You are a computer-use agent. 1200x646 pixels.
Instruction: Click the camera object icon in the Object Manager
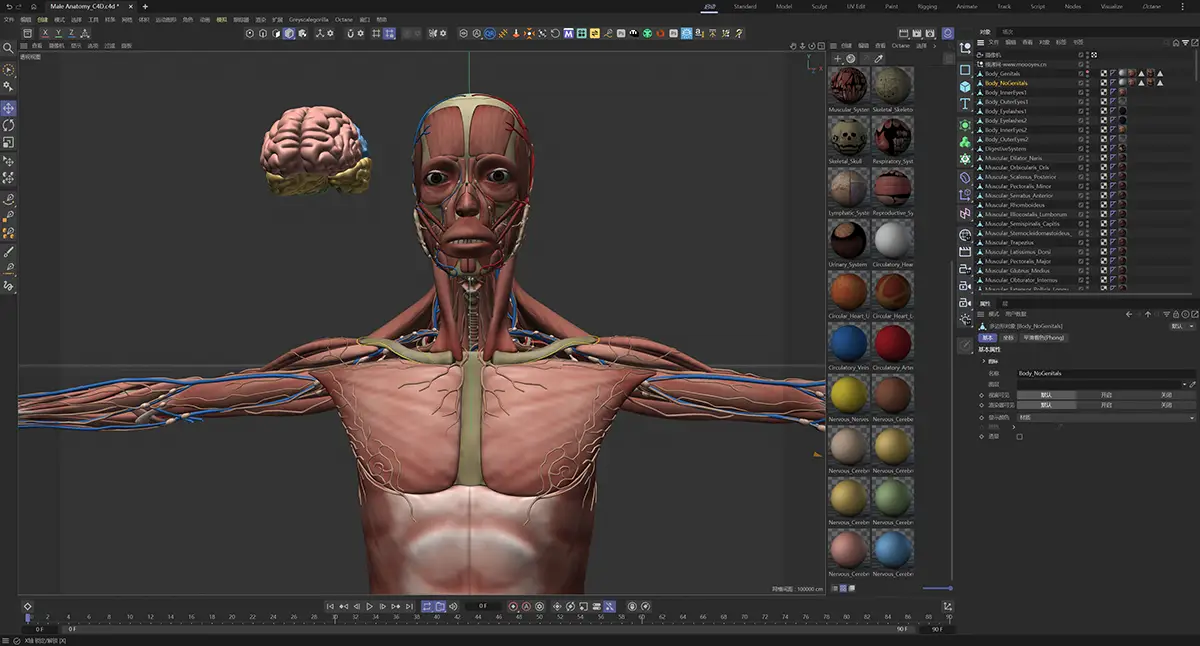click(979, 55)
